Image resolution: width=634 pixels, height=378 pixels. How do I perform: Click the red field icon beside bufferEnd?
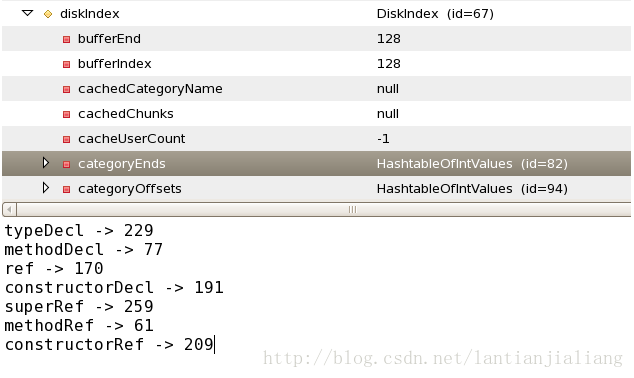66,39
